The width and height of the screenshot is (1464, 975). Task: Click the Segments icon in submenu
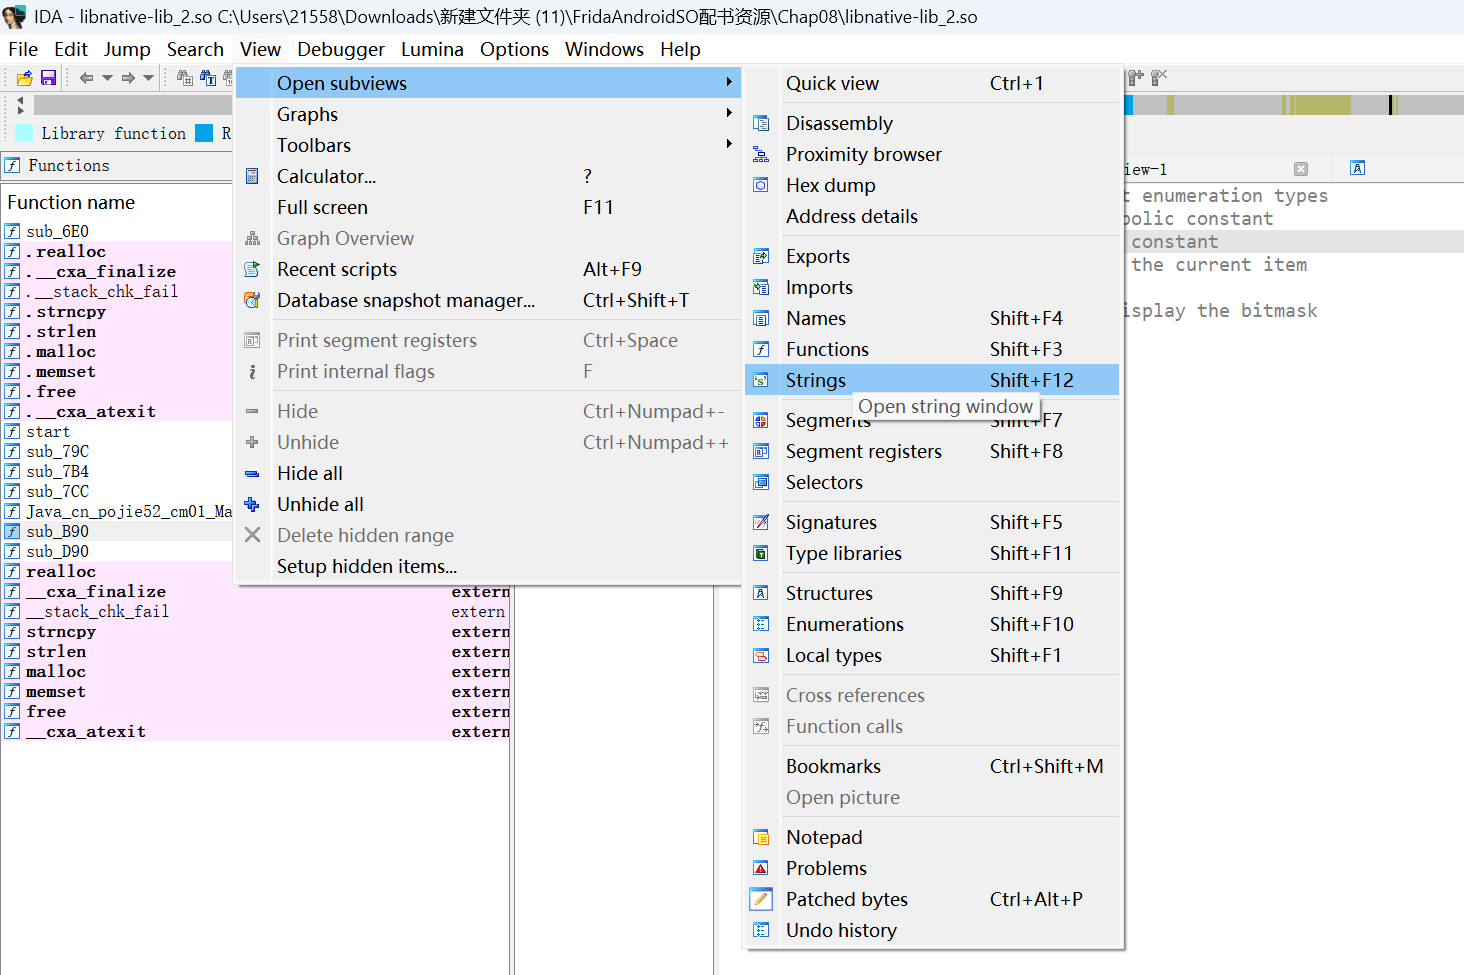point(761,420)
